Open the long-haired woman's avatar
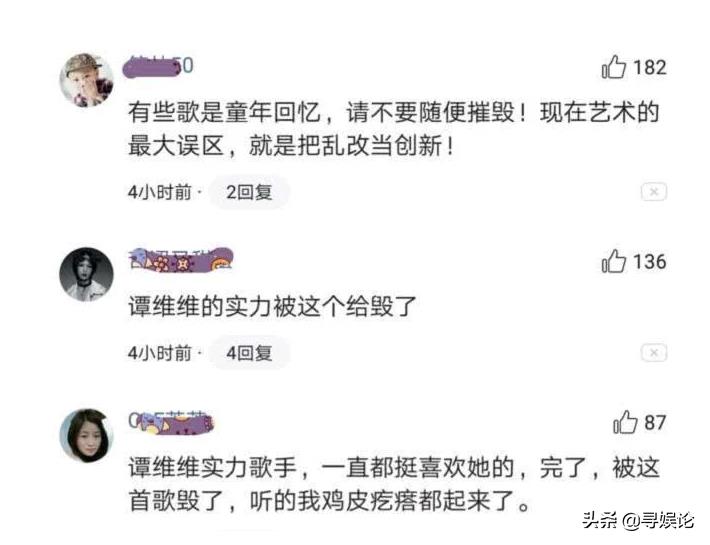This screenshot has width=710, height=545. (x=86, y=435)
